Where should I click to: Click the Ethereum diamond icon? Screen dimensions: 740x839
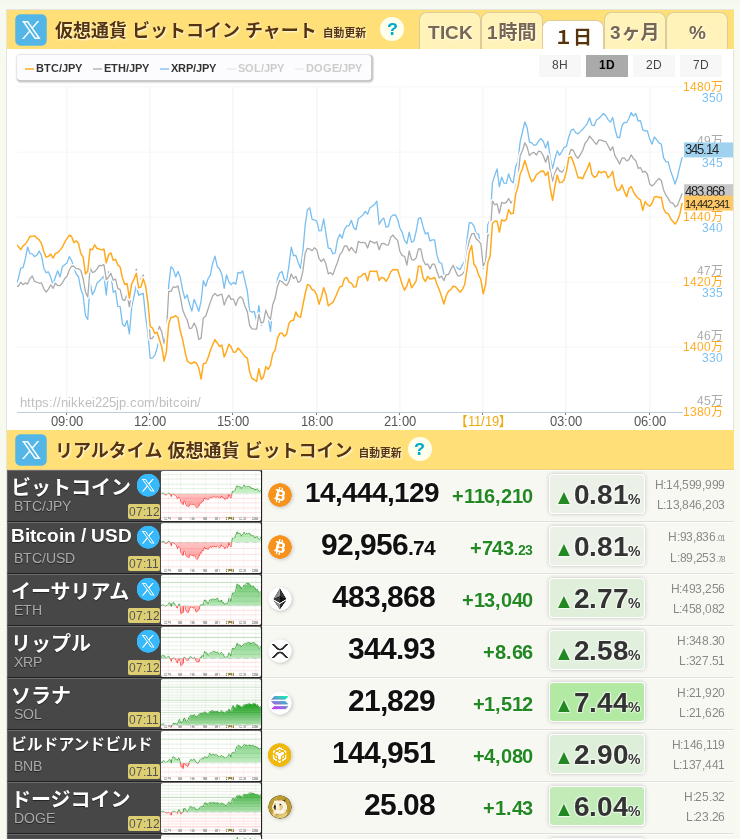point(280,598)
